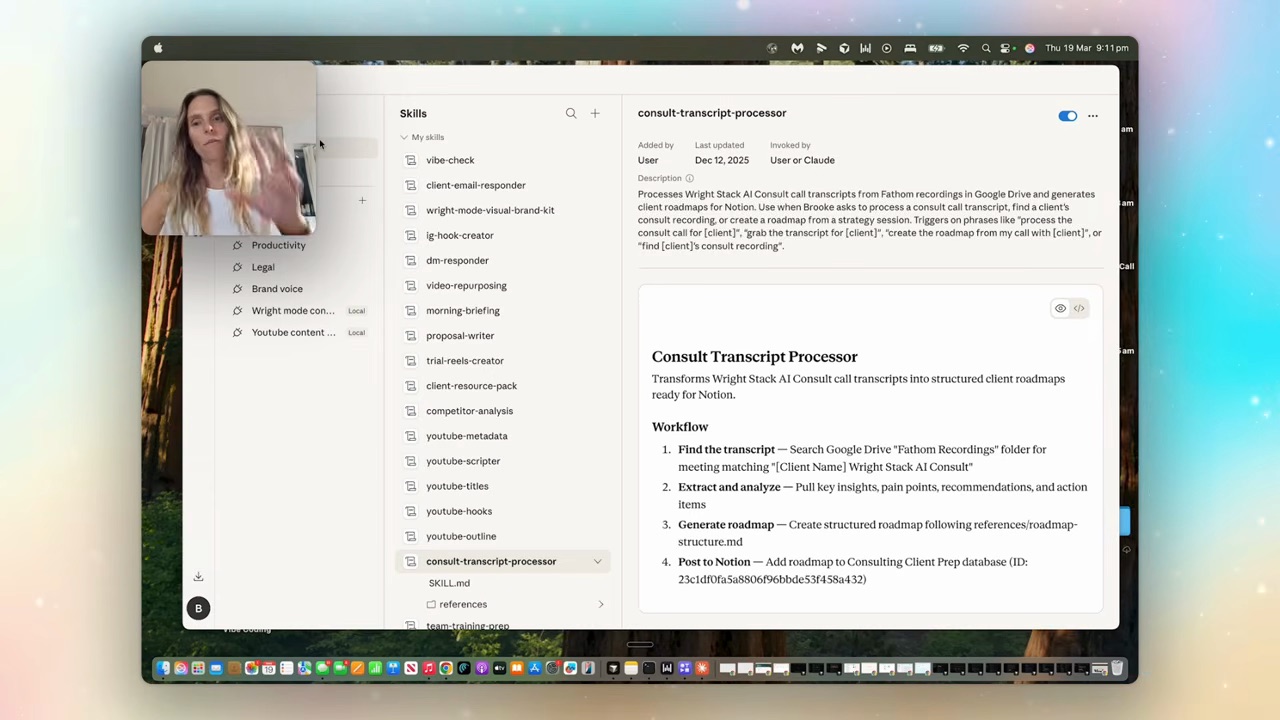Image resolution: width=1280 pixels, height=720 pixels.
Task: Click the Brand voice plugin icon
Action: coord(237,289)
